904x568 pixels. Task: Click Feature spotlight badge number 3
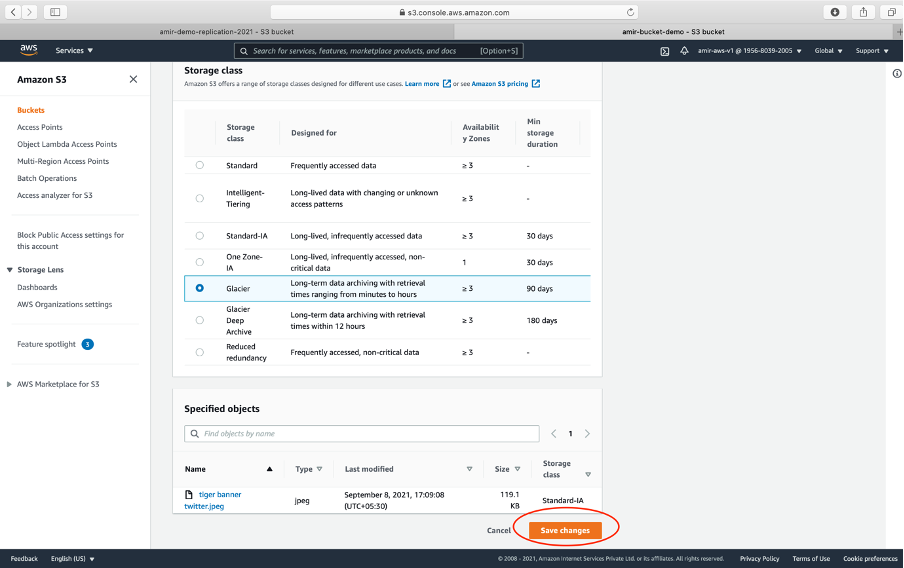click(88, 344)
